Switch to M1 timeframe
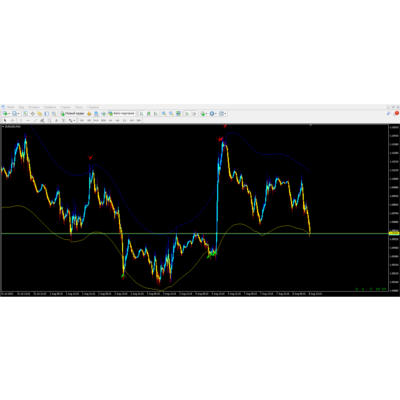 click(x=82, y=120)
